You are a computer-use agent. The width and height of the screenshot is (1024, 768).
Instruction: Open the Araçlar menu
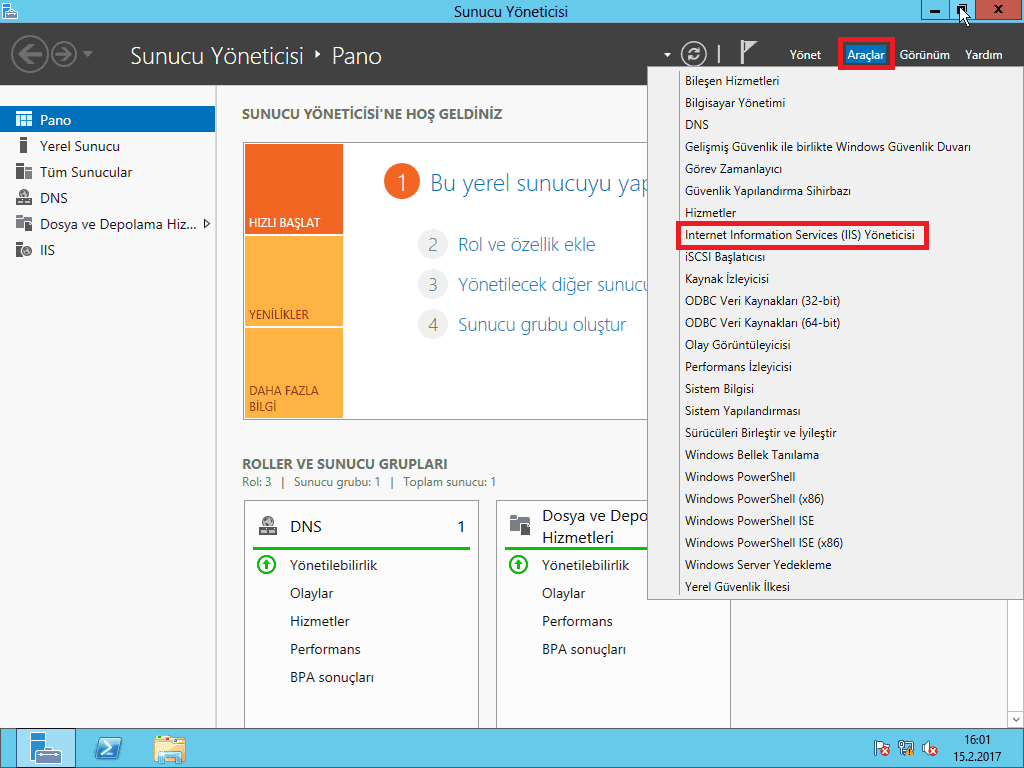click(865, 55)
